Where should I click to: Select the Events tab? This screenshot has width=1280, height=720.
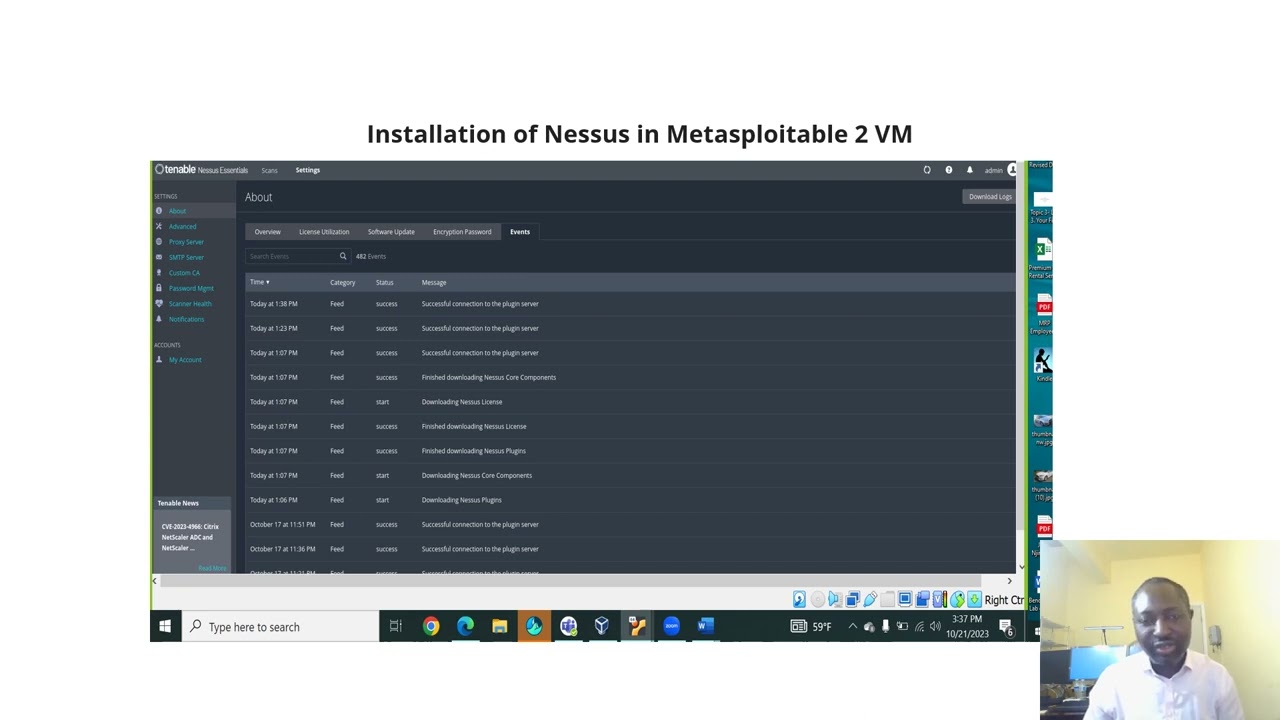tap(520, 232)
